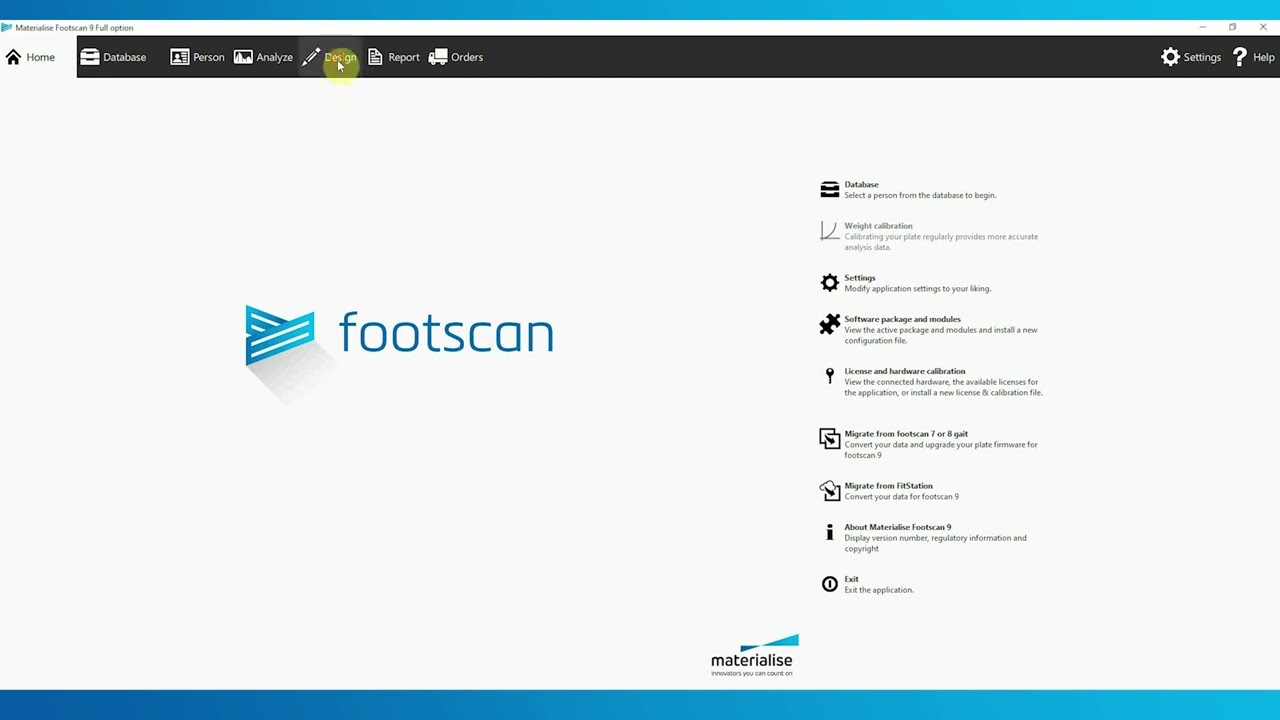Switch to the Person tab

point(197,57)
